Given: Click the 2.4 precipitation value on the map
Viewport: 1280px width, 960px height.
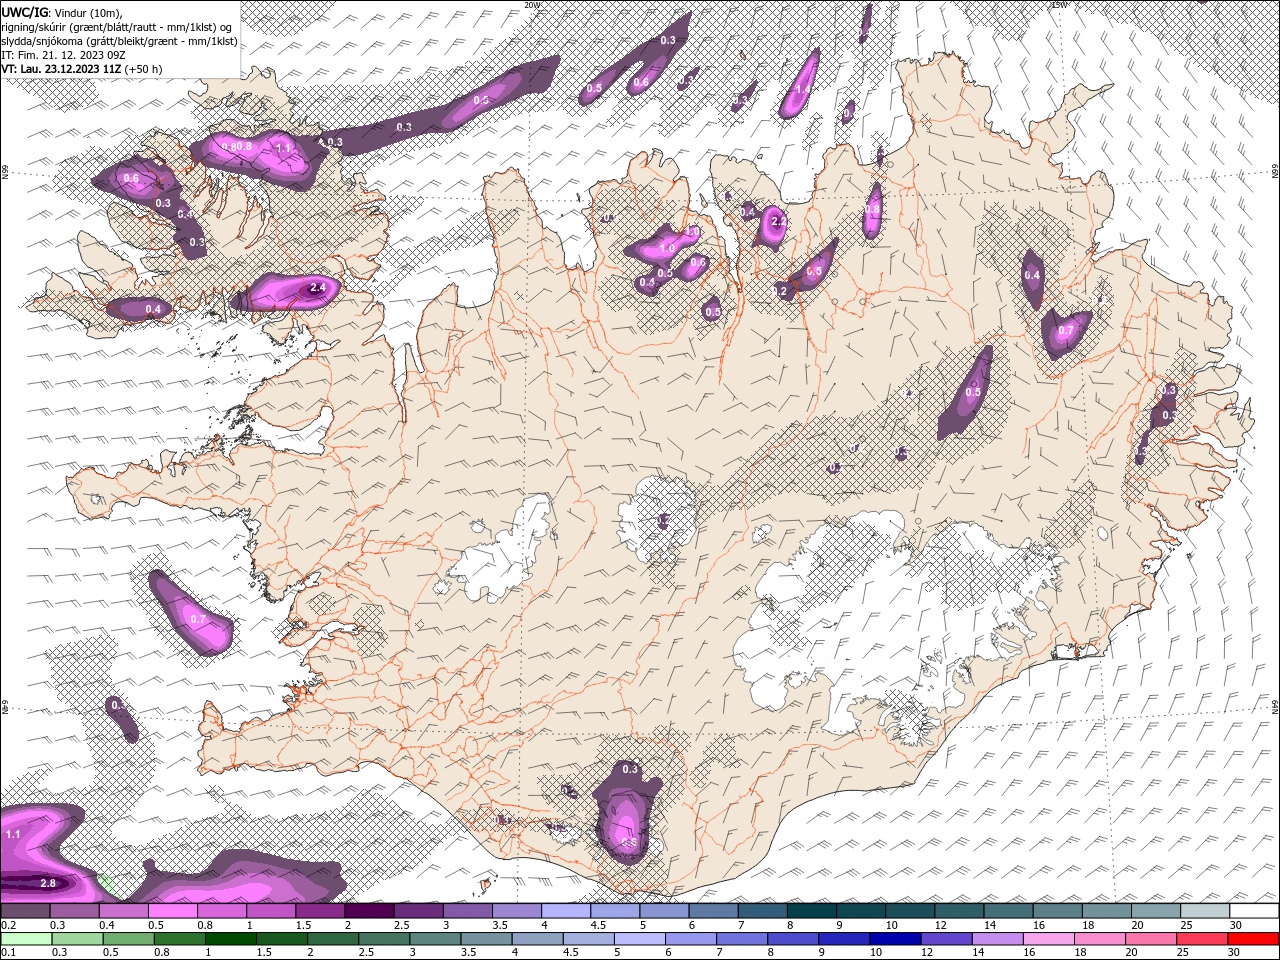Looking at the screenshot, I should pos(318,287).
